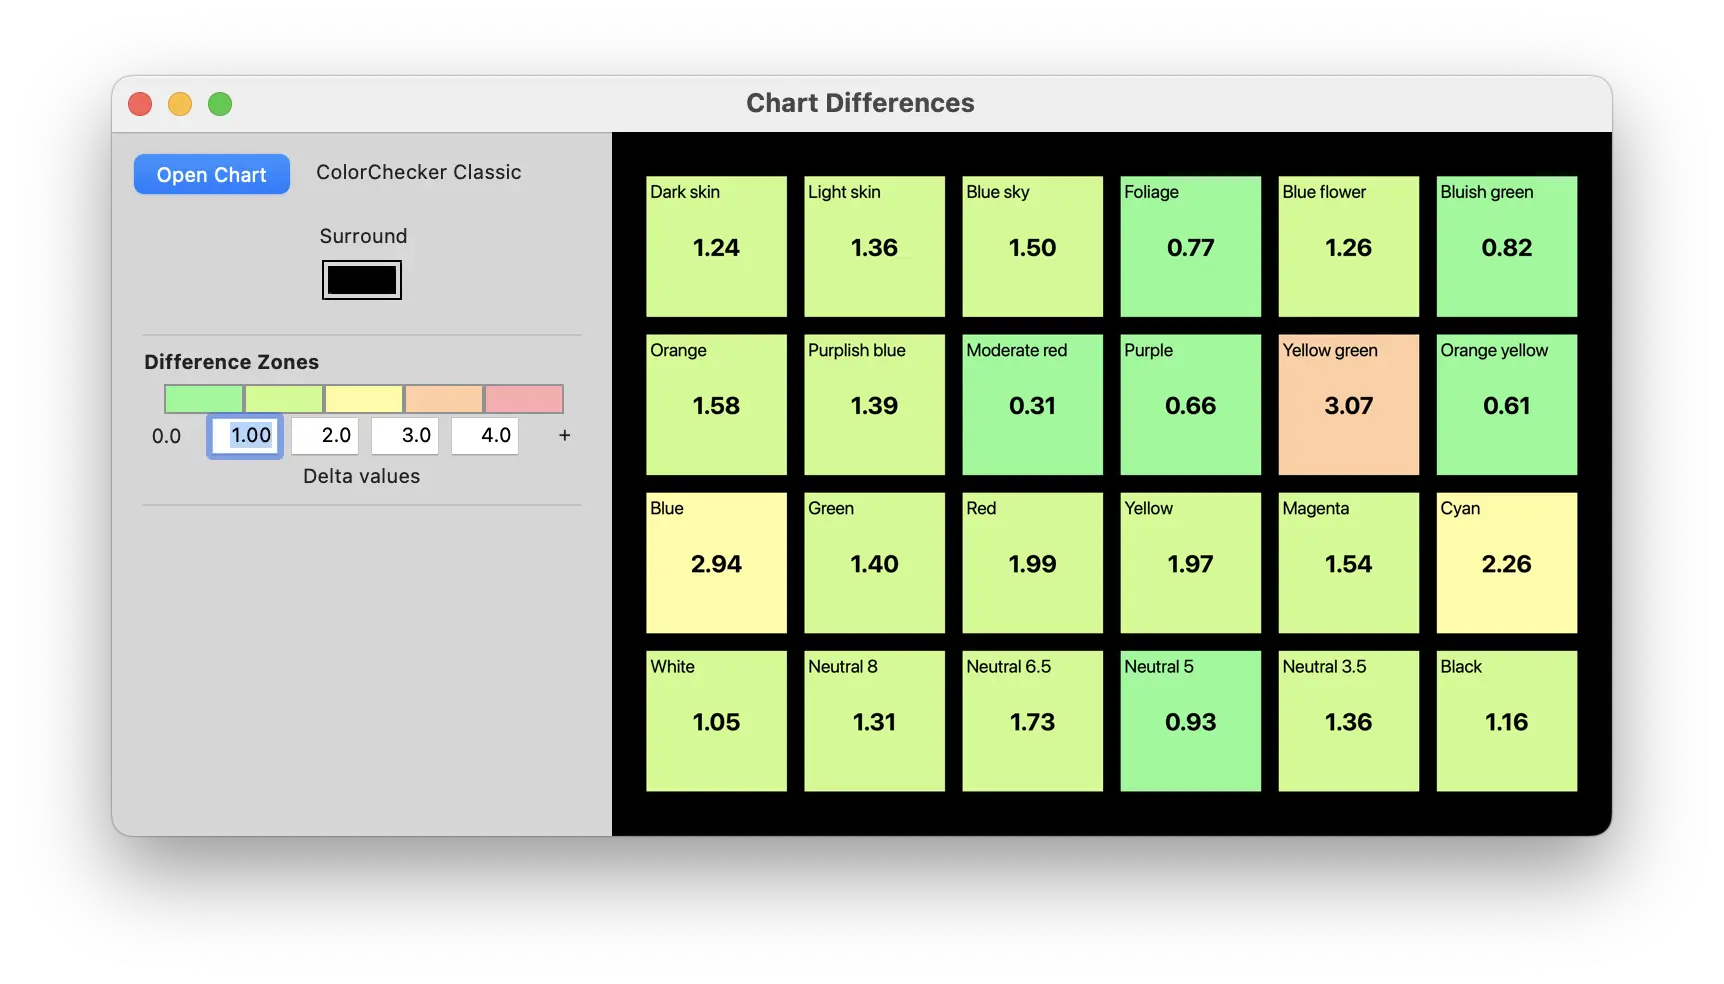Click the Yellow green patch showing 3.07
The width and height of the screenshot is (1724, 984).
coord(1348,405)
